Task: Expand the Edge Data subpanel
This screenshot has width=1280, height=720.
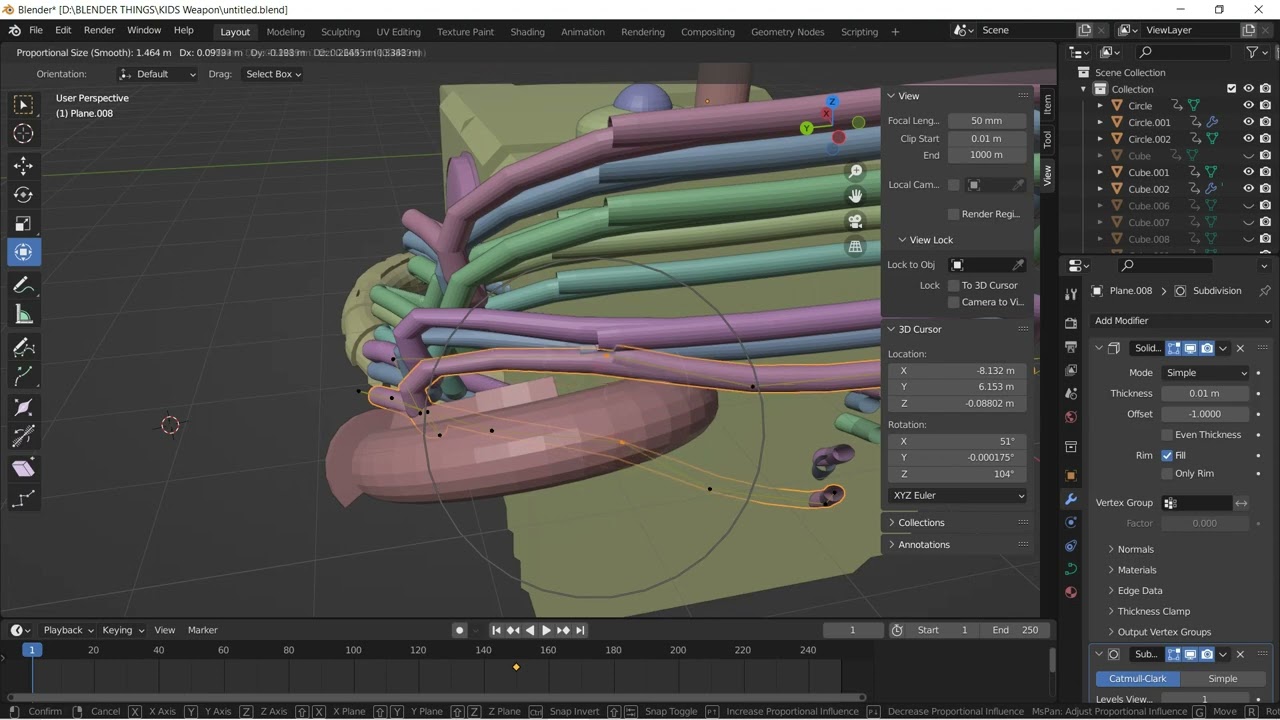Action: pyautogui.click(x=1139, y=591)
